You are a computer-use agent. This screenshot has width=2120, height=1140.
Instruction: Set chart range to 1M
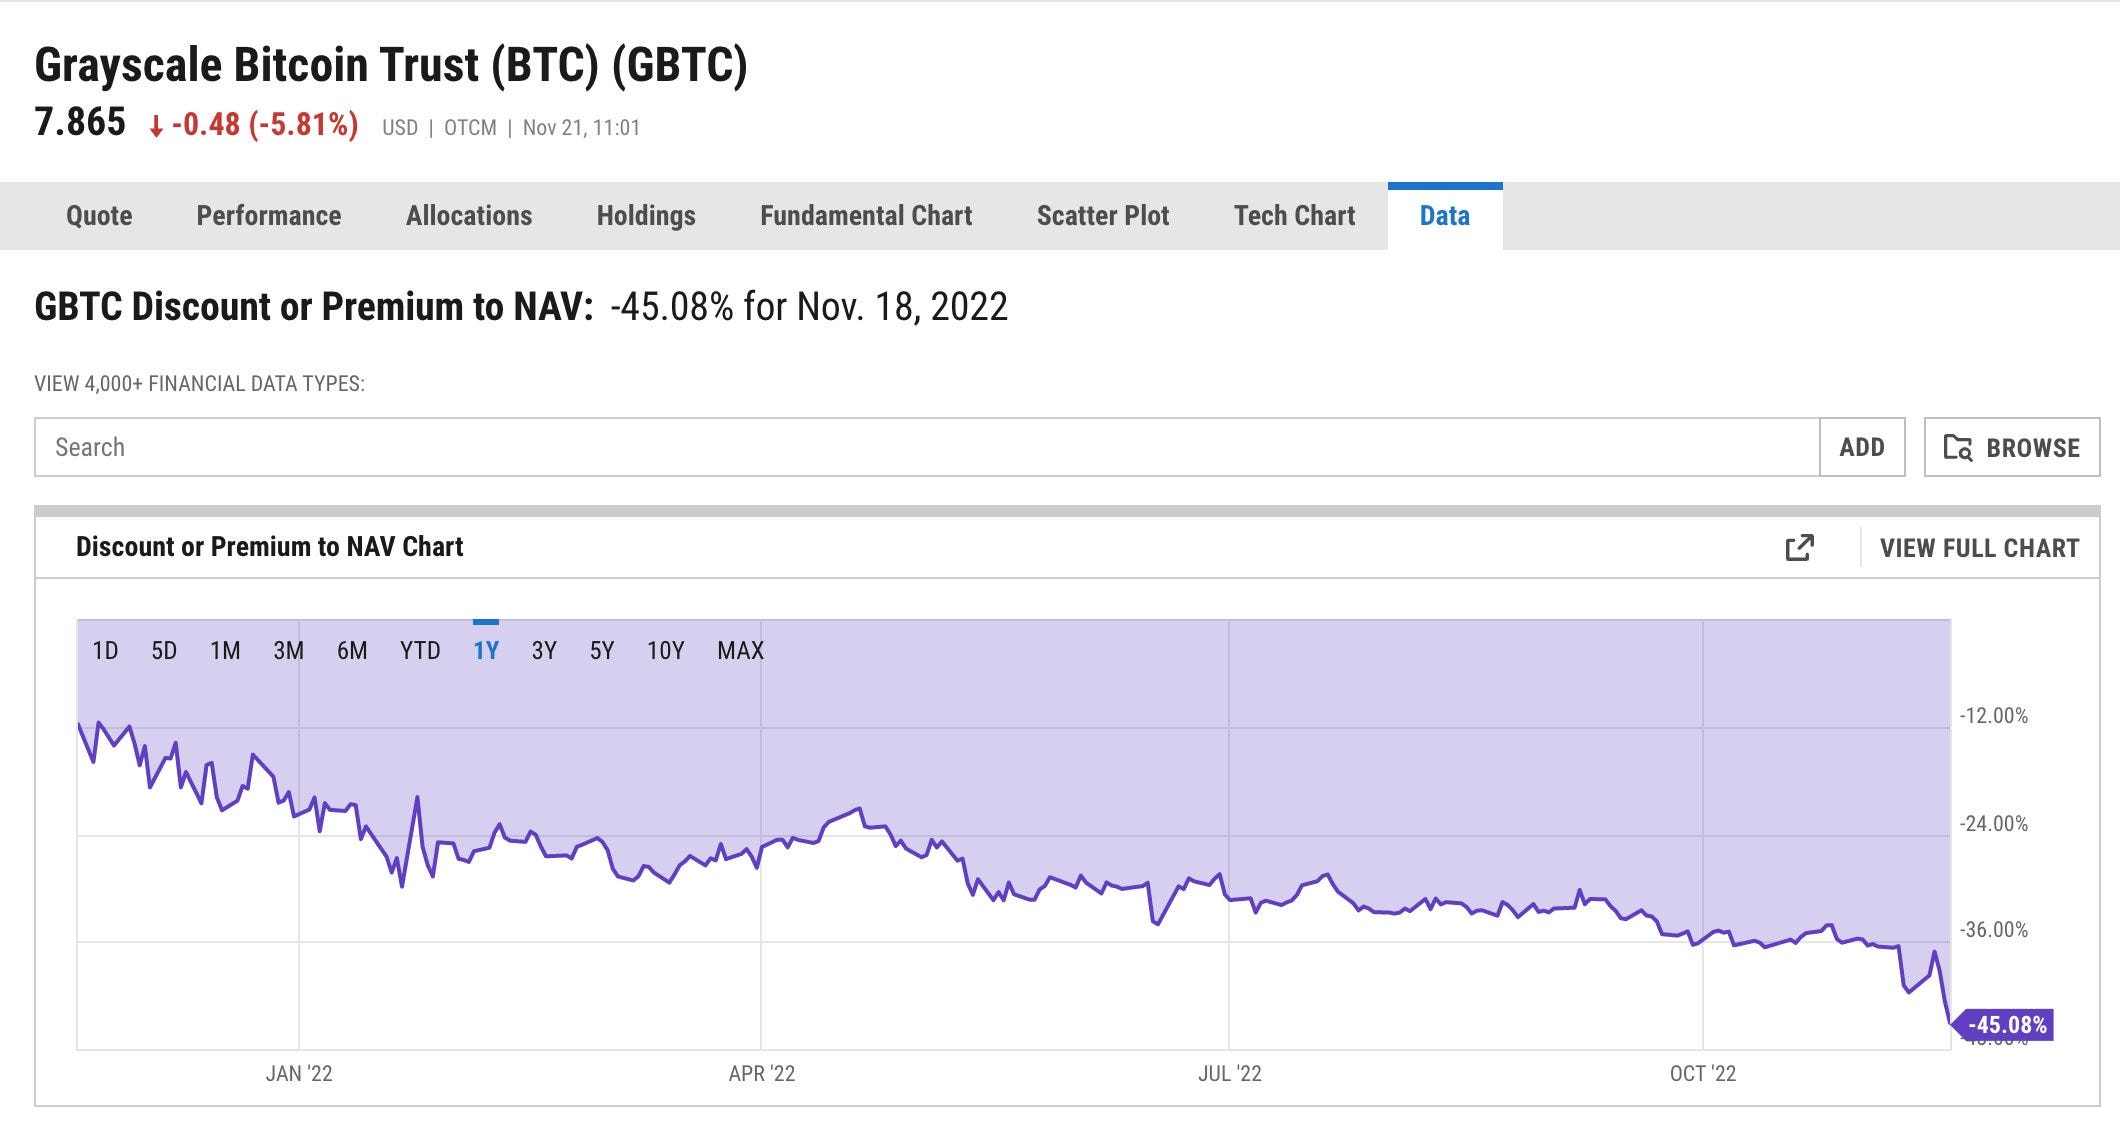(x=225, y=651)
